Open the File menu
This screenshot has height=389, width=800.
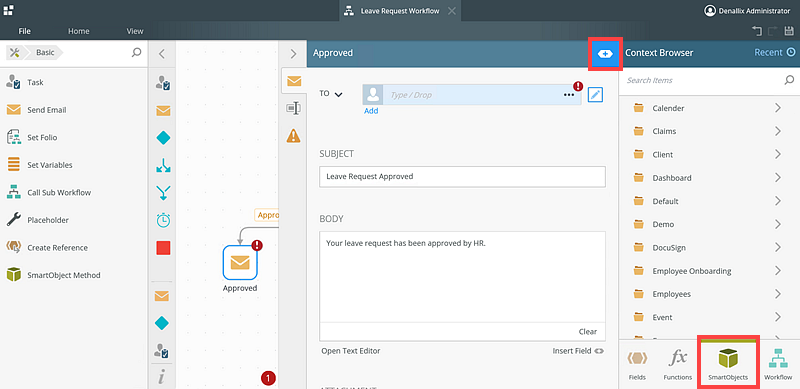coord(24,31)
